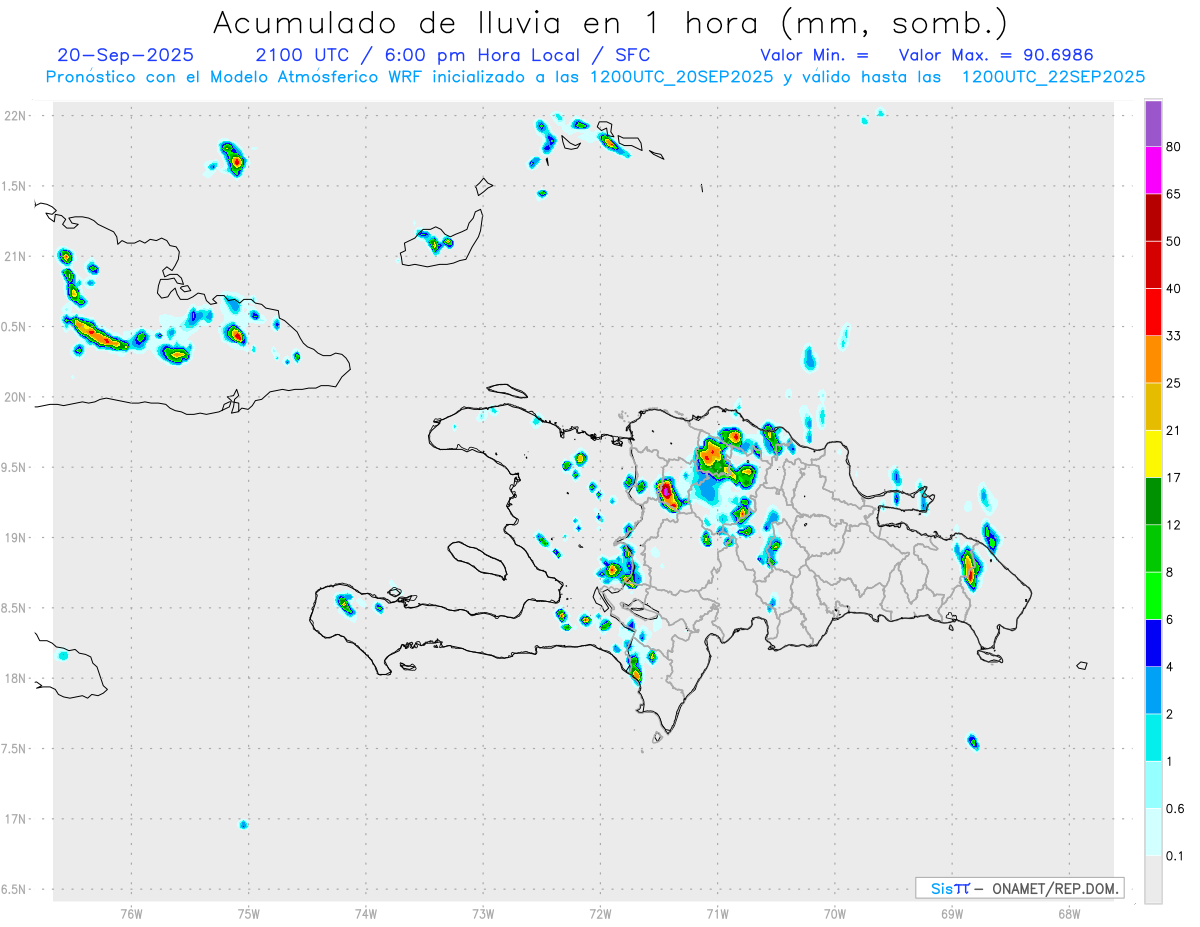Image resolution: width=1200 pixels, height=927 pixels.
Task: Click the 'Valor Min. =' label
Action: [x=814, y=55]
